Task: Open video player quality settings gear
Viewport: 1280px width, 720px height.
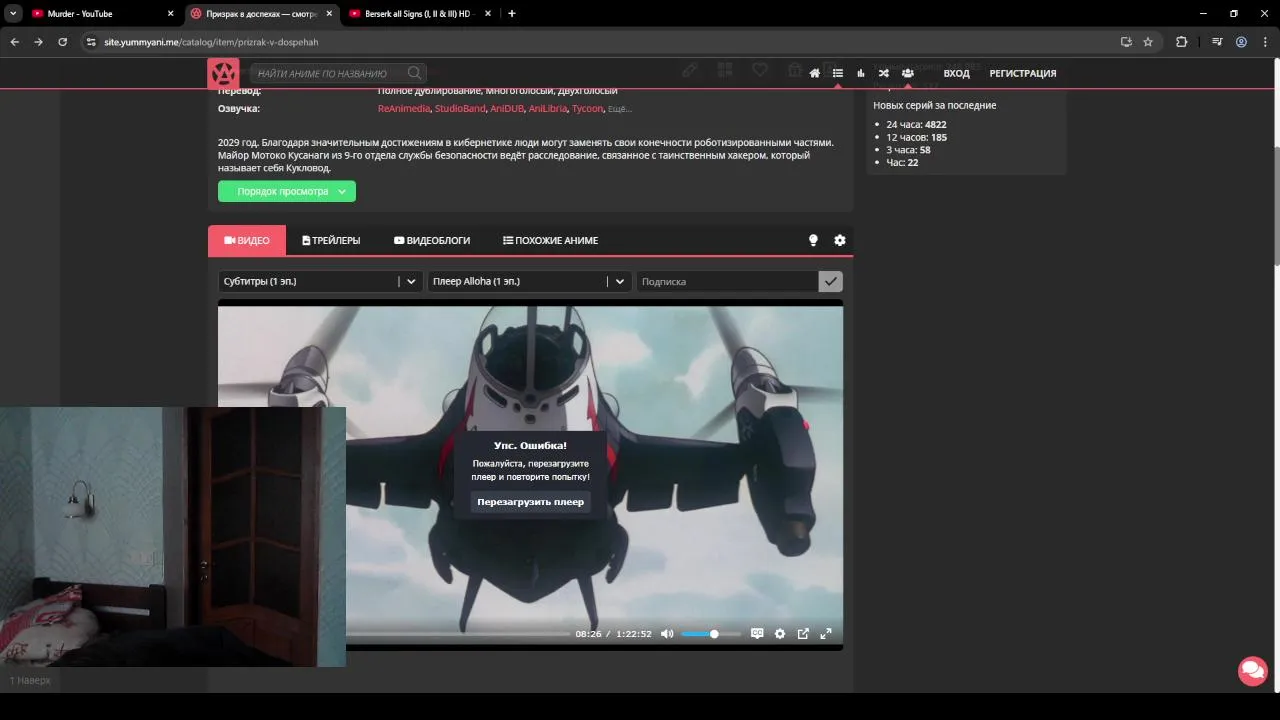Action: pyautogui.click(x=780, y=634)
